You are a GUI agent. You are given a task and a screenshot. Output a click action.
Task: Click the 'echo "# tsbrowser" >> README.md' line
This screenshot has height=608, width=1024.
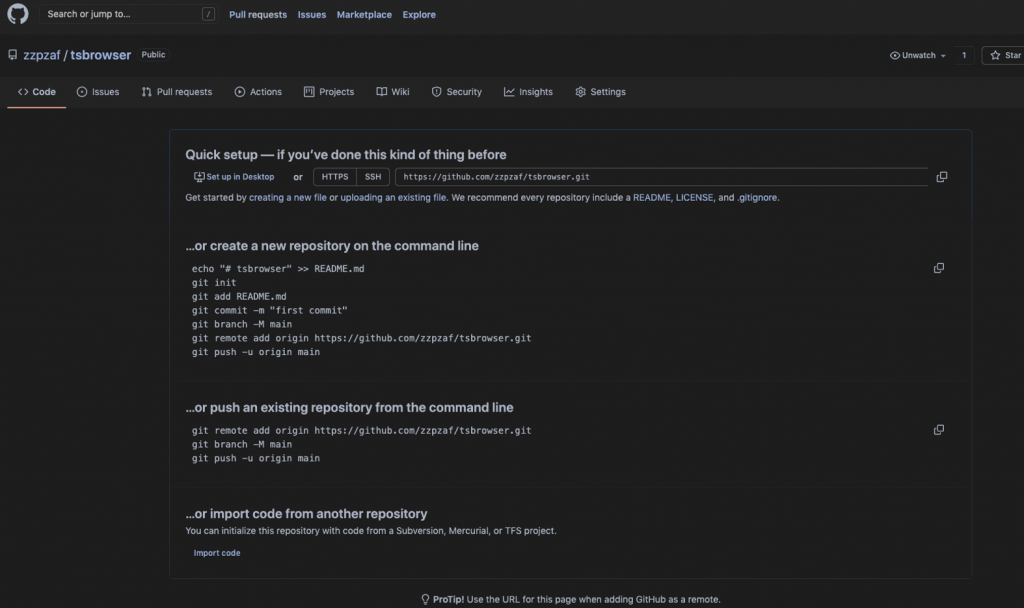(x=278, y=269)
